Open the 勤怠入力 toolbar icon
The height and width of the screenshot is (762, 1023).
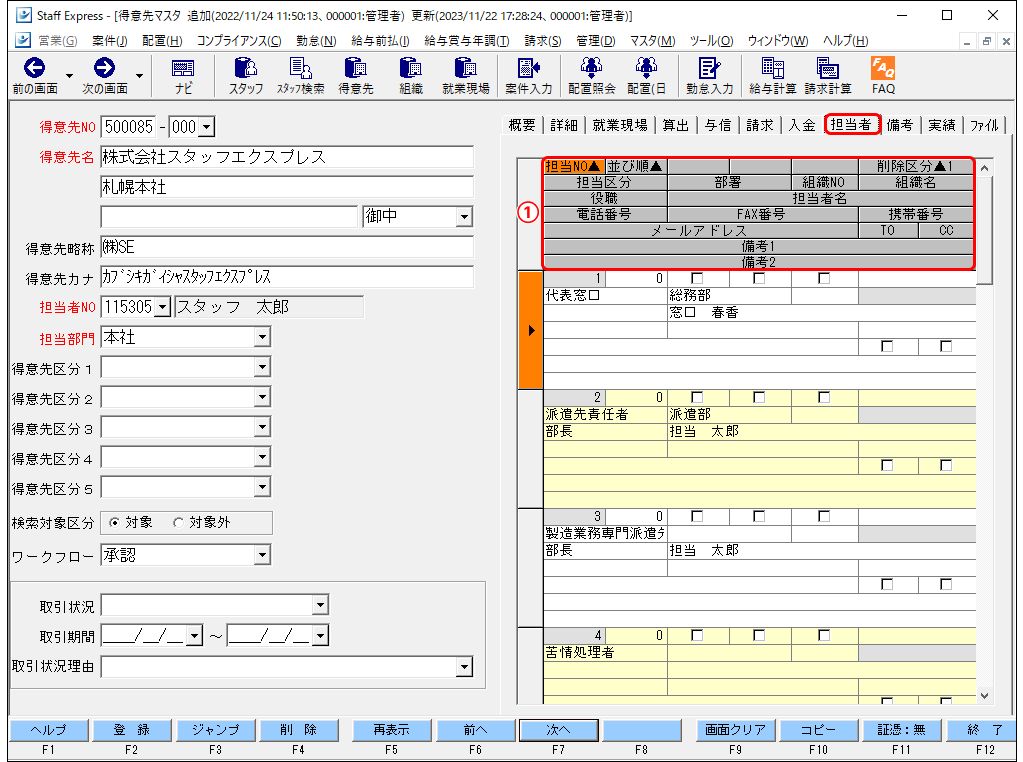(709, 76)
